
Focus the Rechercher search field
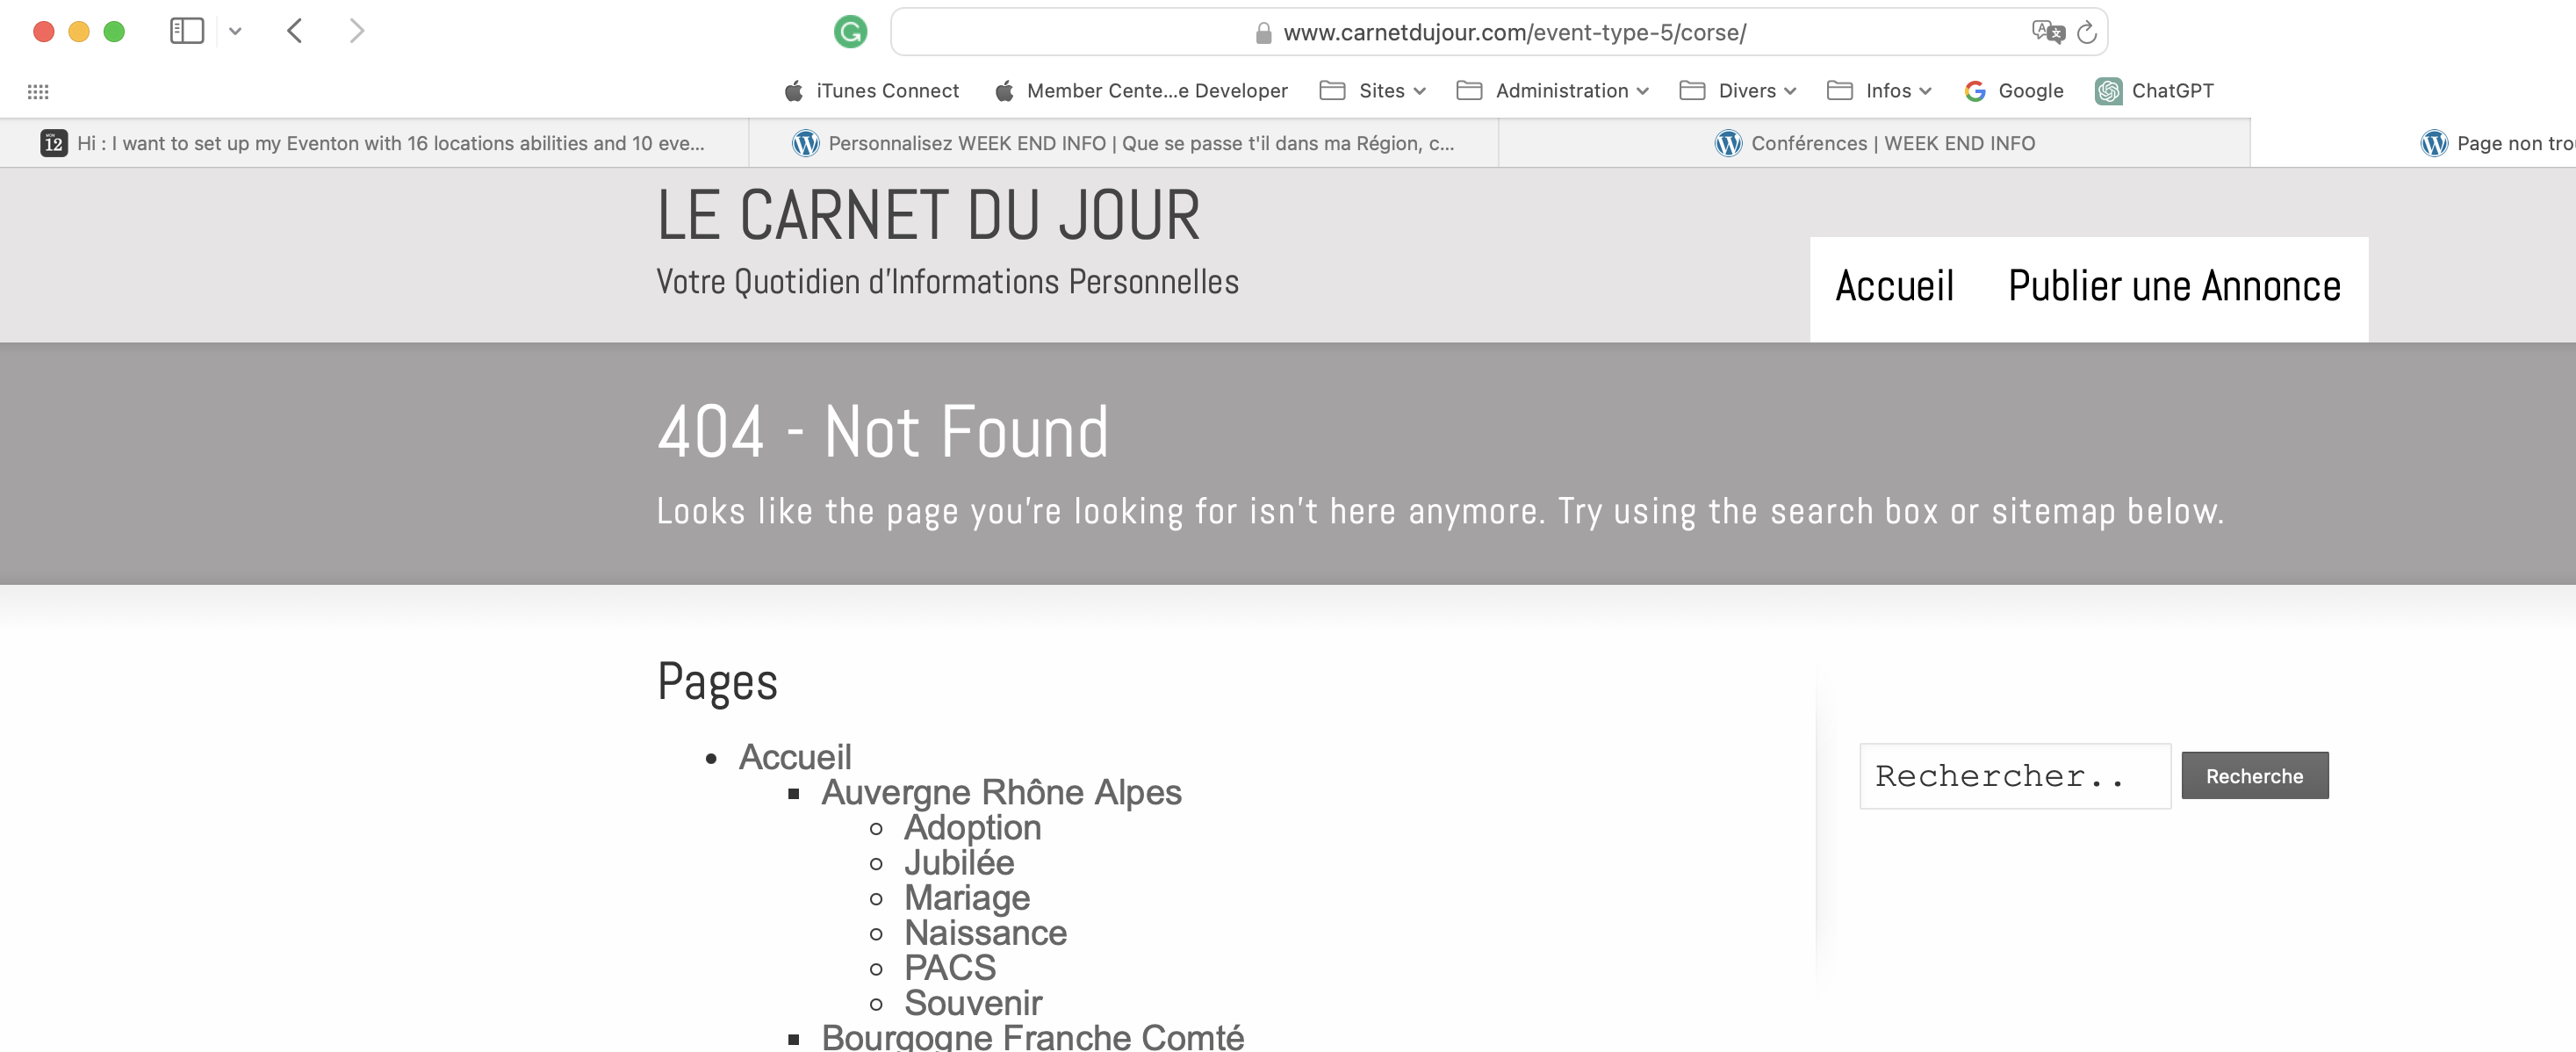click(2014, 776)
